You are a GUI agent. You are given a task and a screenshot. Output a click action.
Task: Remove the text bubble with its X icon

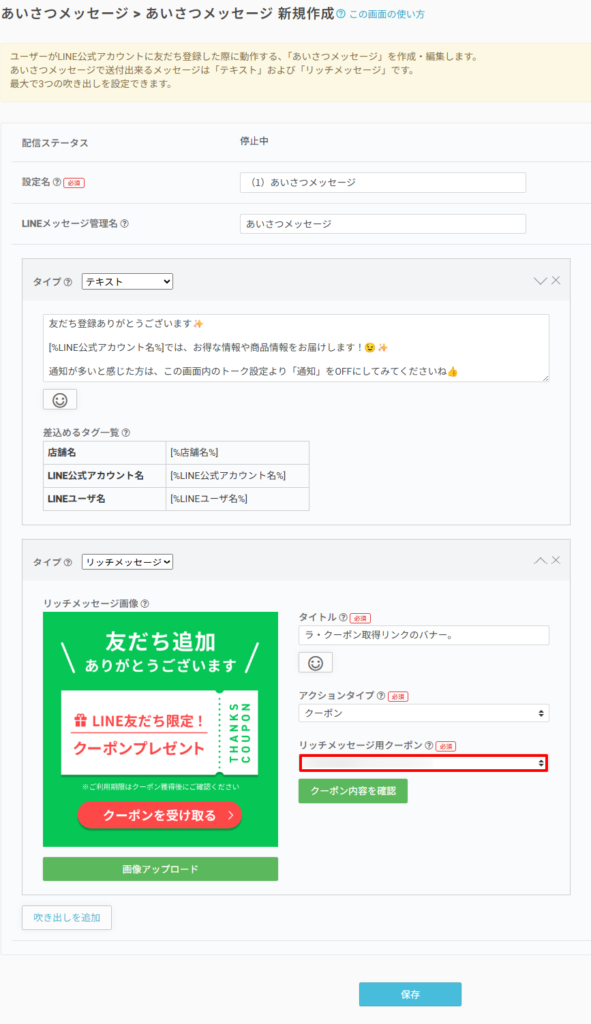(x=556, y=280)
